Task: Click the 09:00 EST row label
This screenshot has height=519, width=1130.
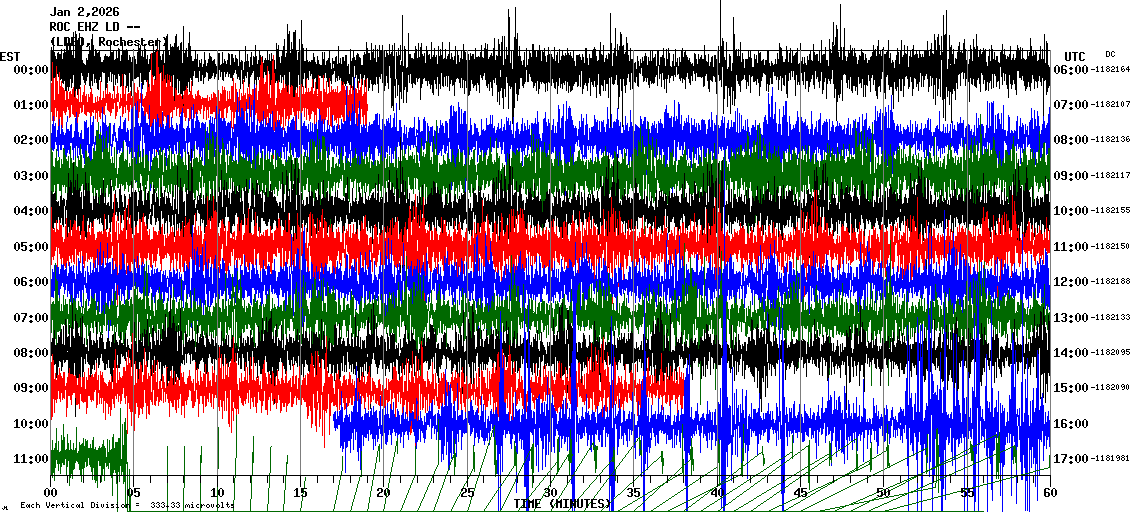Action: [x=32, y=388]
